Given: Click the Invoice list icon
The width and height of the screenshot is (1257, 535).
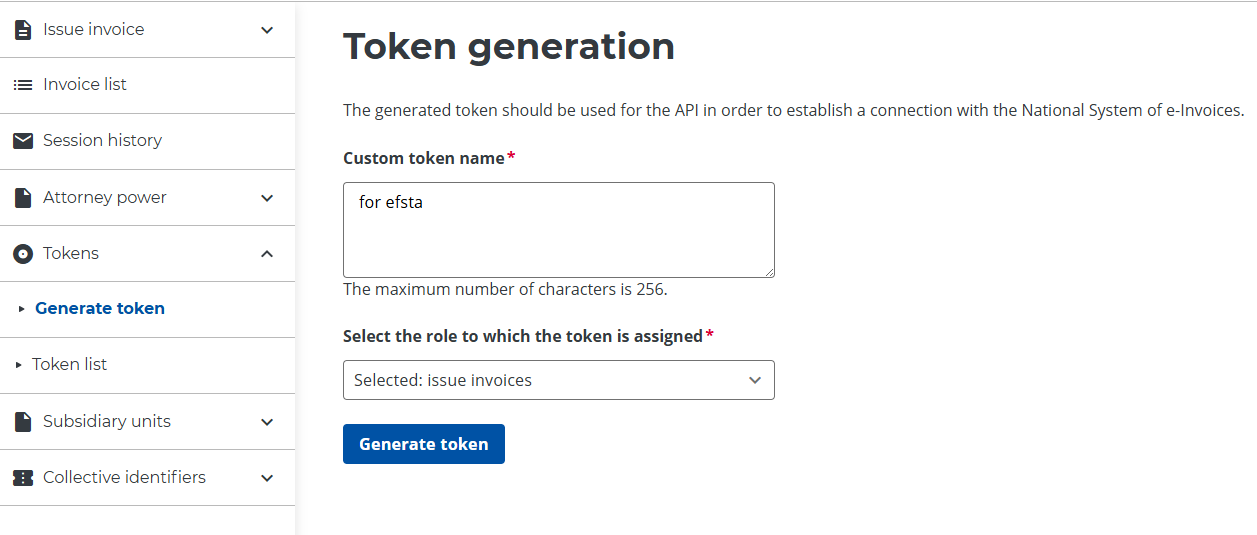Looking at the screenshot, I should [x=23, y=85].
